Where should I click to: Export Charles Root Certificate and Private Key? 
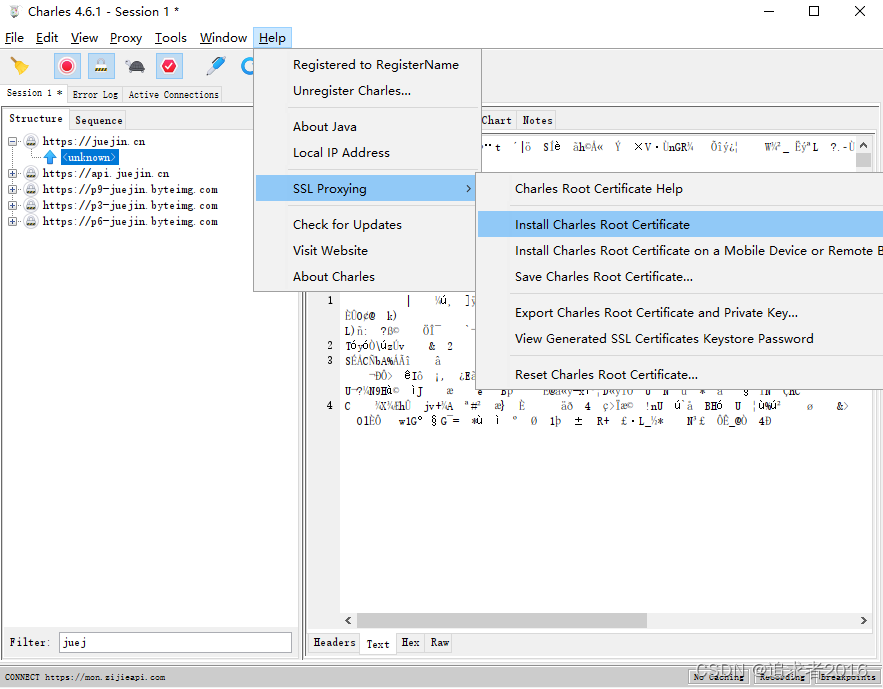tap(680, 312)
